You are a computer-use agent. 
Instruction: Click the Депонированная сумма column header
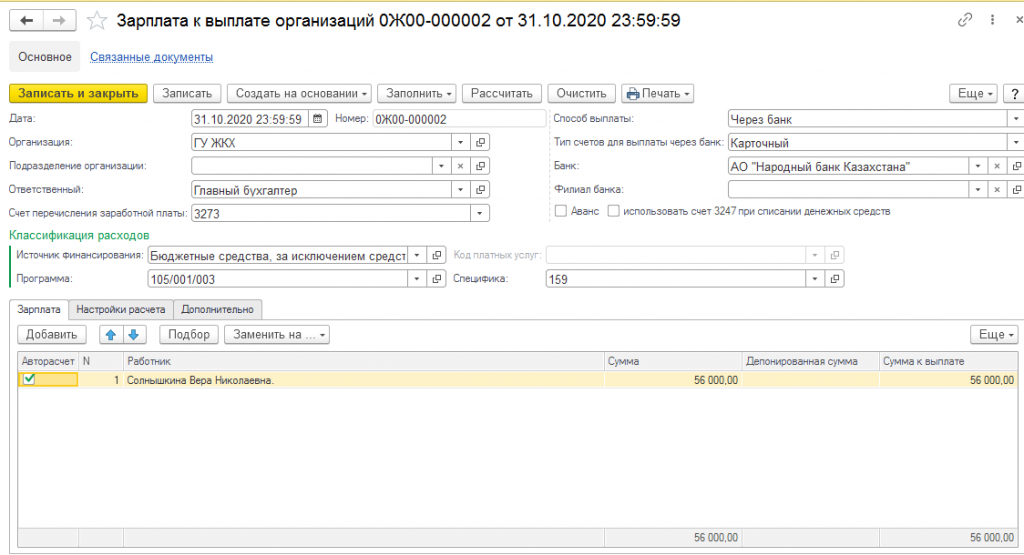coord(810,361)
